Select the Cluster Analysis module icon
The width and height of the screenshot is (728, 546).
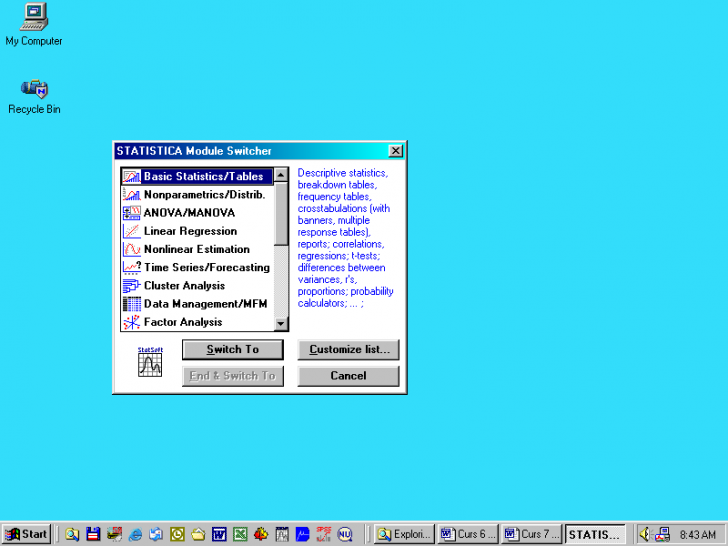(131, 286)
